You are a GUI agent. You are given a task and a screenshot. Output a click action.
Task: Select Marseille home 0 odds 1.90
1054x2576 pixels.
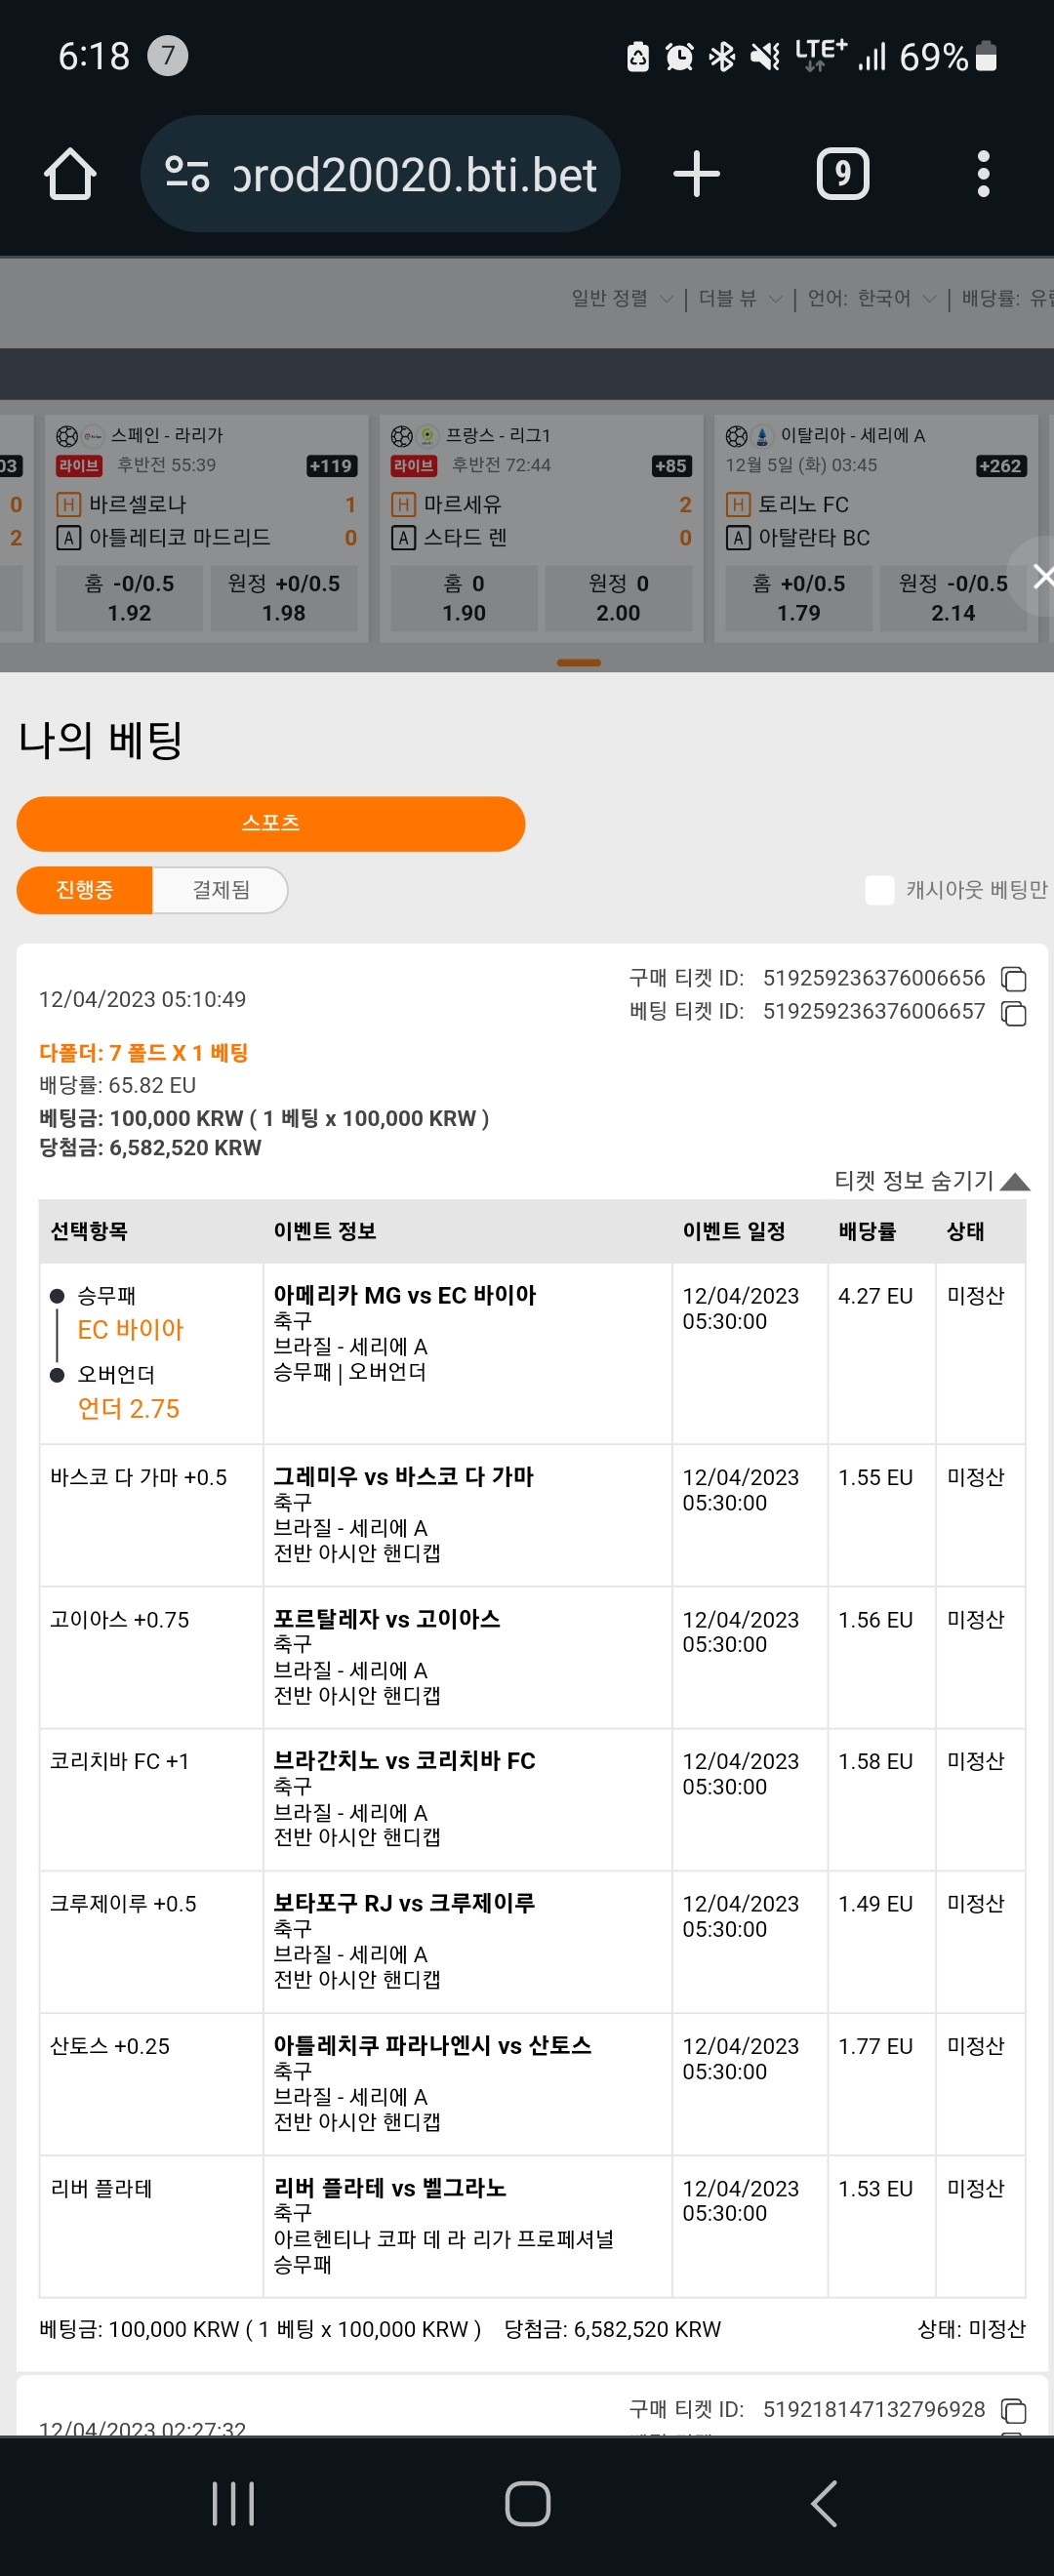click(464, 598)
